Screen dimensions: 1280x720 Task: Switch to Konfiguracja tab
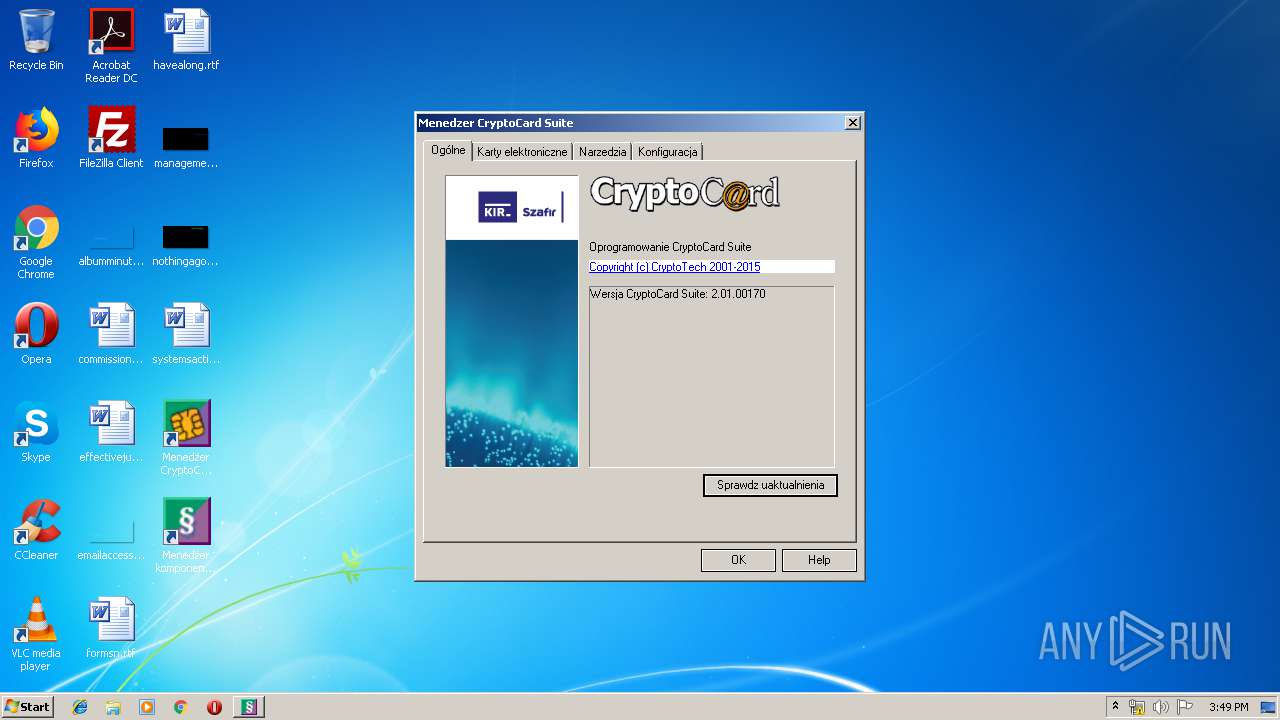click(x=667, y=152)
